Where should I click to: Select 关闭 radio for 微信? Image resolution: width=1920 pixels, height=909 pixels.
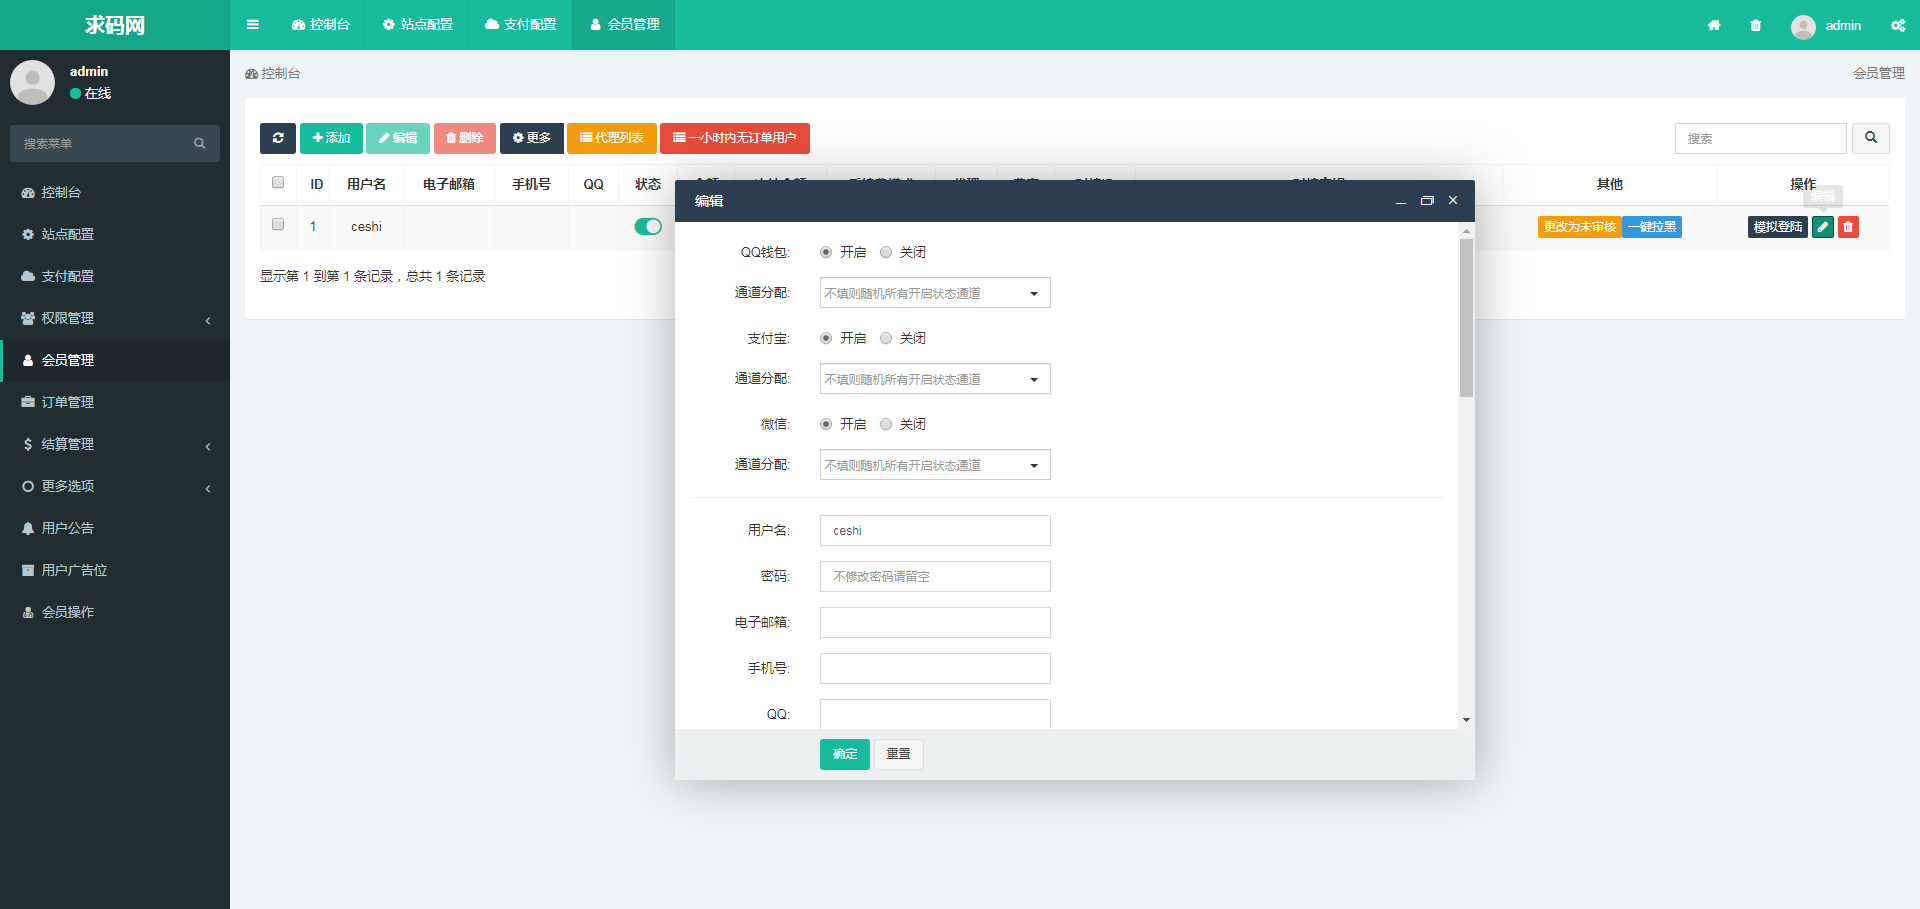[x=886, y=425]
